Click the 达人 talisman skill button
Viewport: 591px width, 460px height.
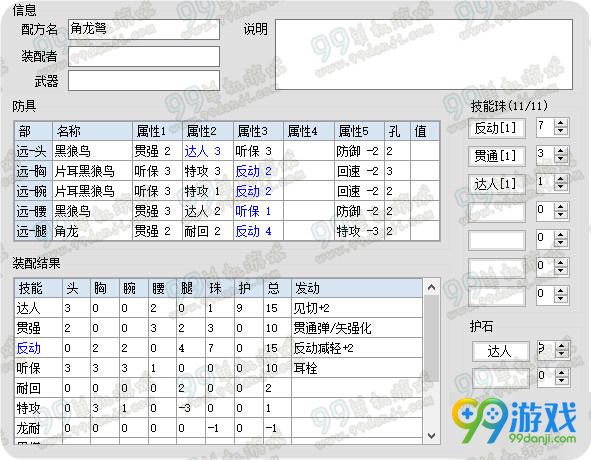501,351
